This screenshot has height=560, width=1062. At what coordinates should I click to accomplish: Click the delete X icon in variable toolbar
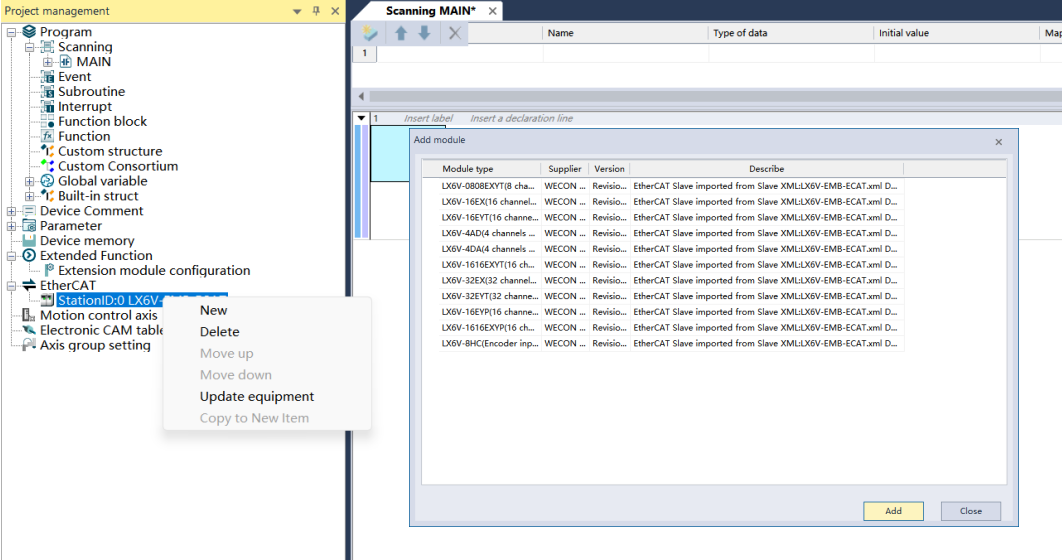[x=455, y=33]
